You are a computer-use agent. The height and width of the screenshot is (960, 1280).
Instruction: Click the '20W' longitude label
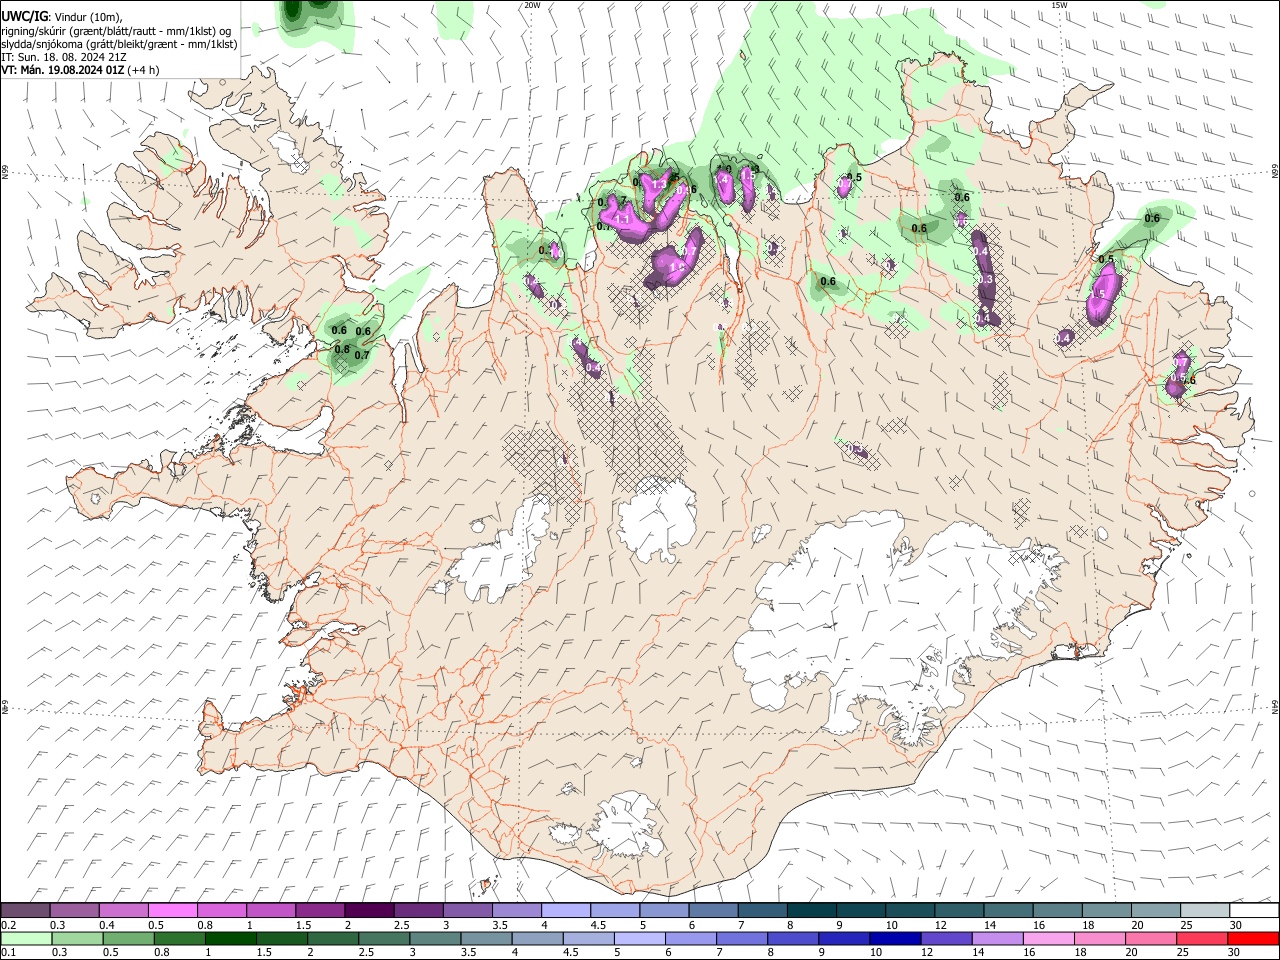point(532,5)
